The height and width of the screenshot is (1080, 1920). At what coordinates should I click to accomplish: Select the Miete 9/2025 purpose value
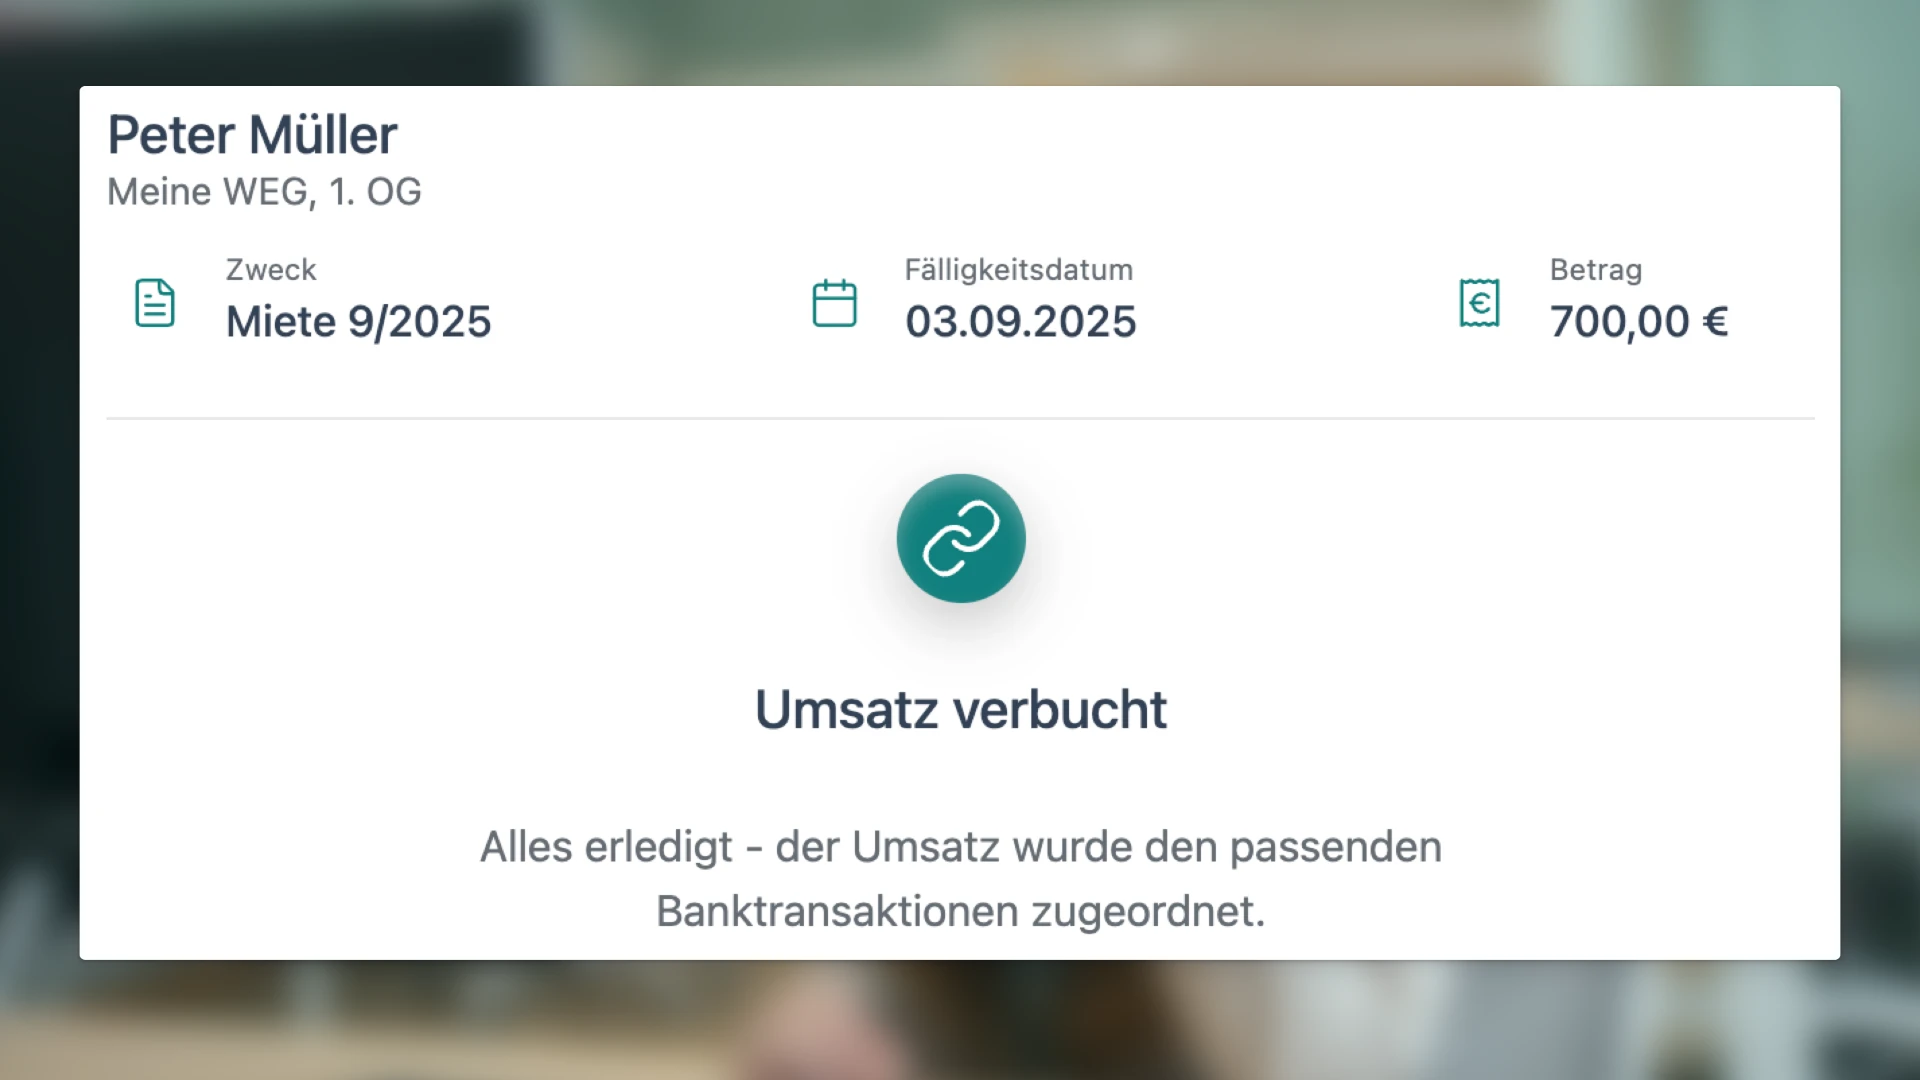pyautogui.click(x=358, y=322)
